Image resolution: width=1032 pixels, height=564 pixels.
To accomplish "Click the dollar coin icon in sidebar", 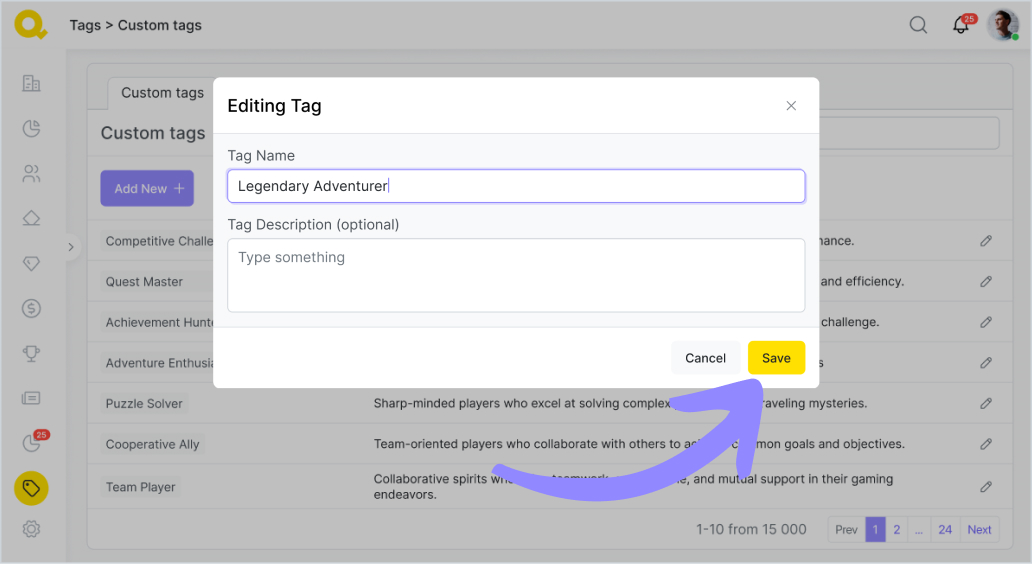I will click(31, 308).
